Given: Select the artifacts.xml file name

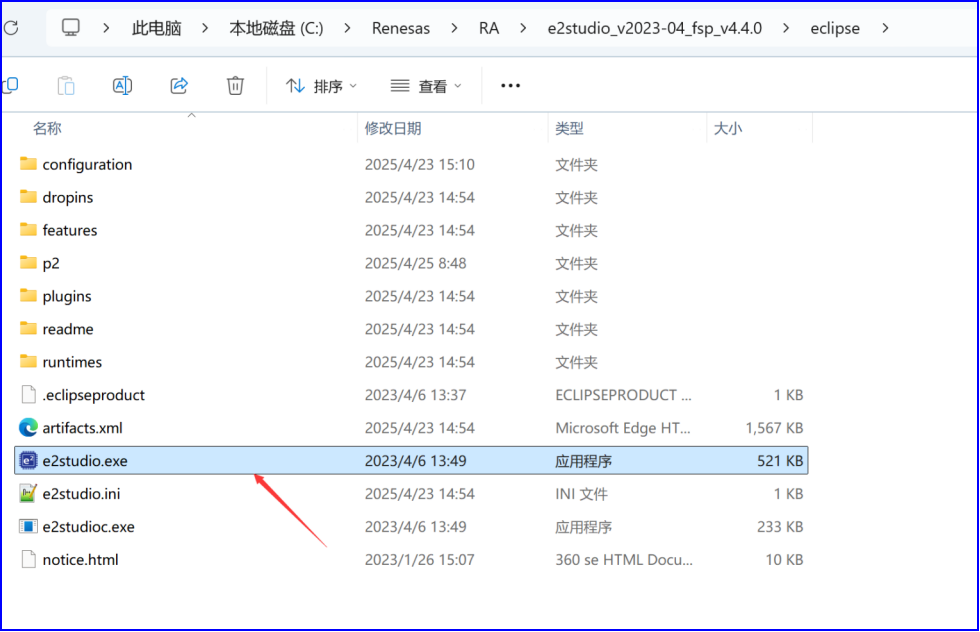Looking at the screenshot, I should coord(82,428).
